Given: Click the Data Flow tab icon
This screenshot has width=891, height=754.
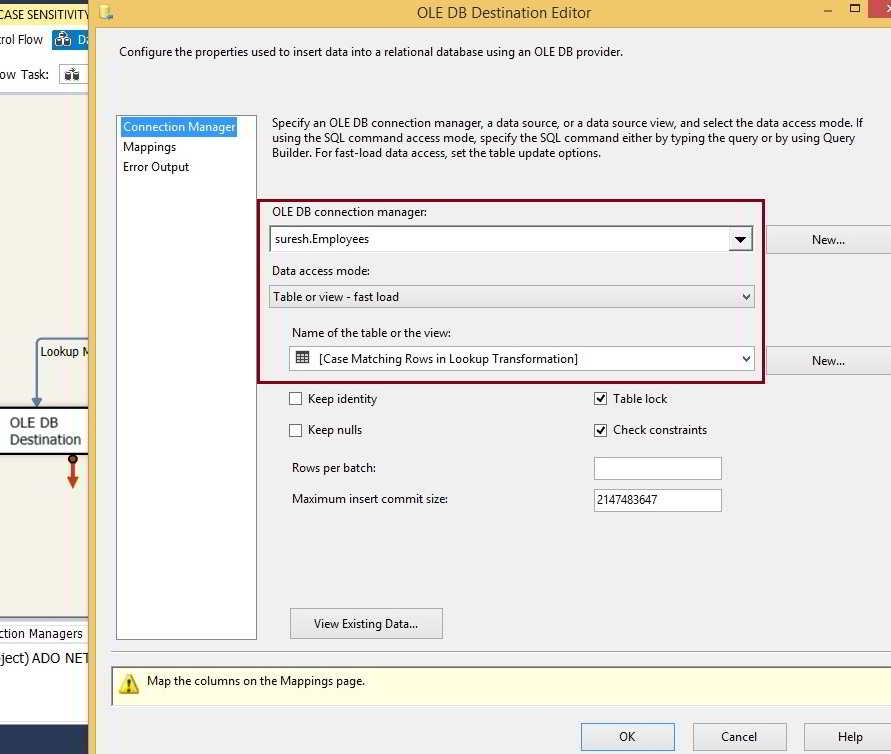Looking at the screenshot, I should coord(63,40).
